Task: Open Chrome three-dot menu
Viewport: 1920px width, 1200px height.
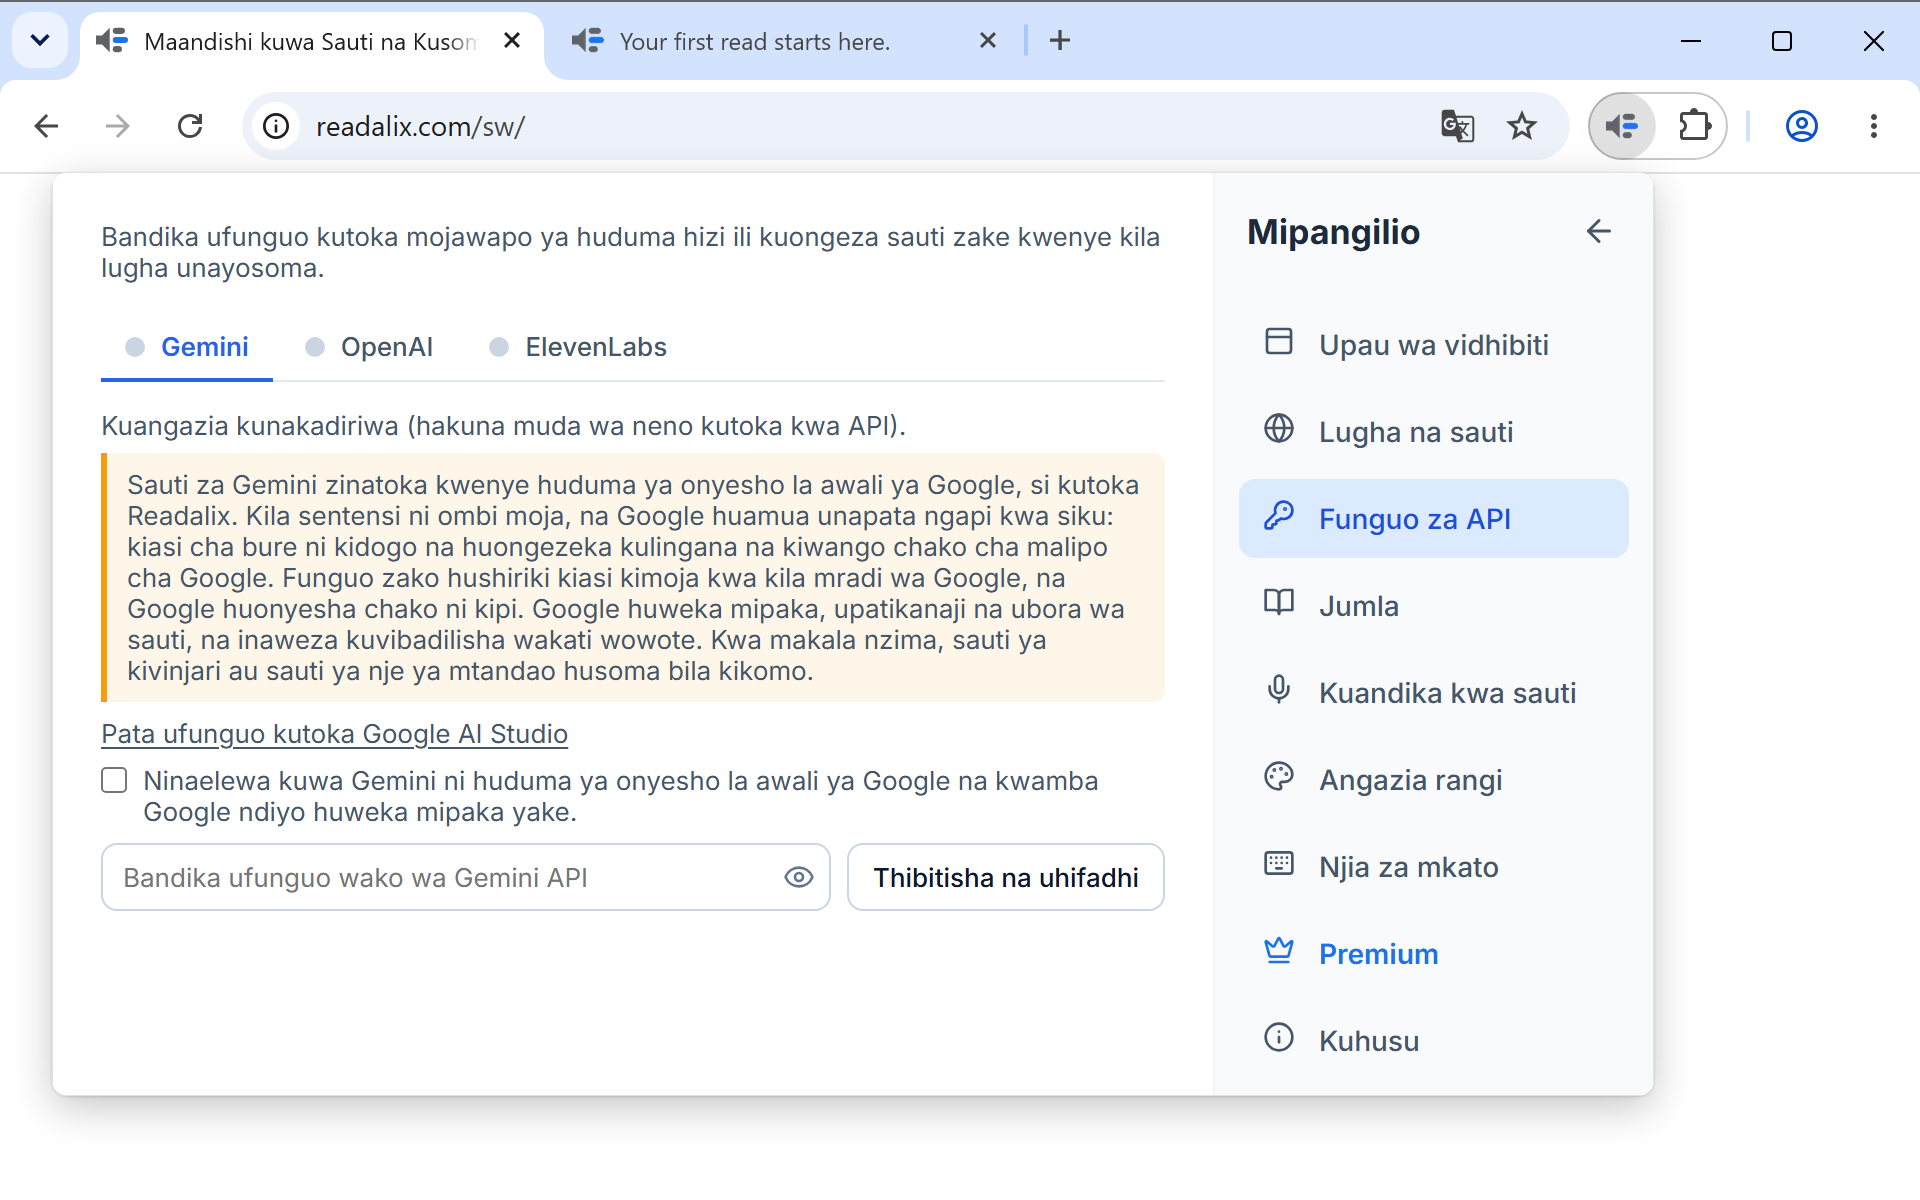Action: [1874, 126]
